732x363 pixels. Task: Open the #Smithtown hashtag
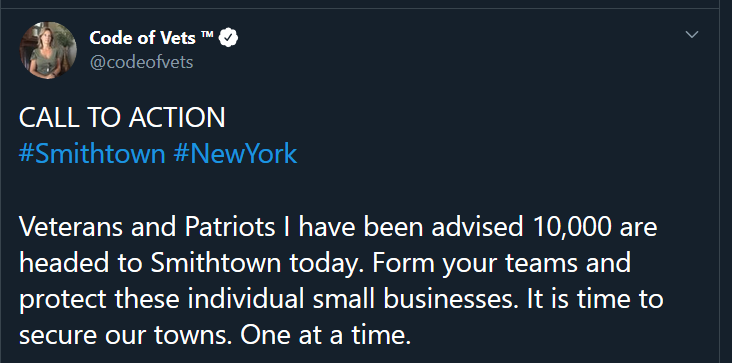pyautogui.click(x=92, y=154)
